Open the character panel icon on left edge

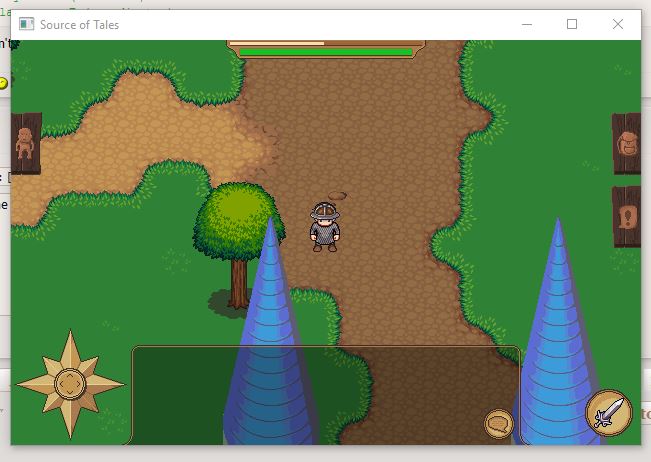click(26, 143)
